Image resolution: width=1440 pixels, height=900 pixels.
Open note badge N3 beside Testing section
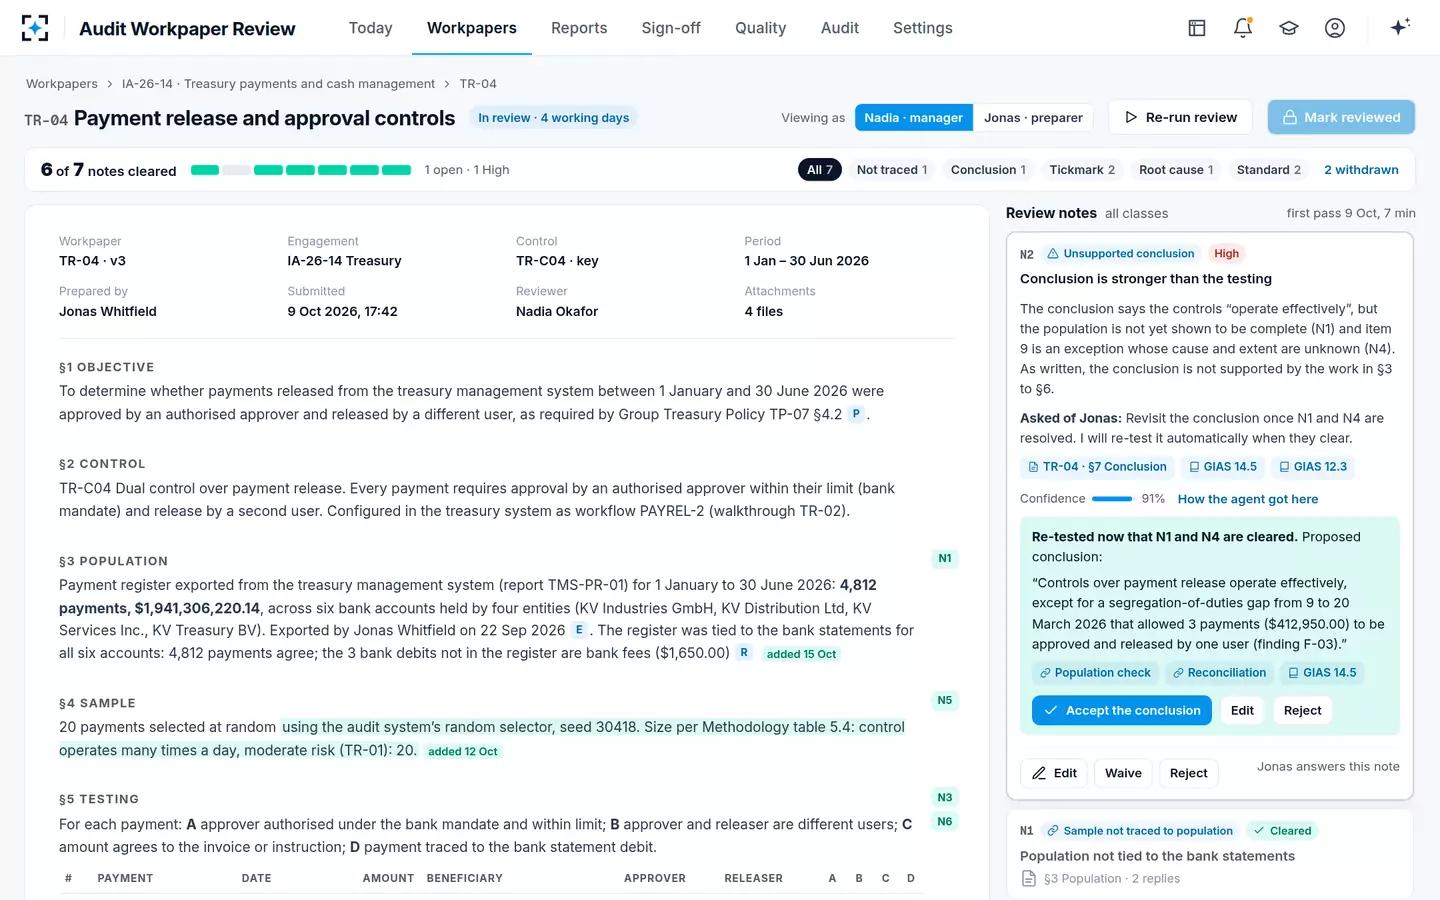point(945,797)
